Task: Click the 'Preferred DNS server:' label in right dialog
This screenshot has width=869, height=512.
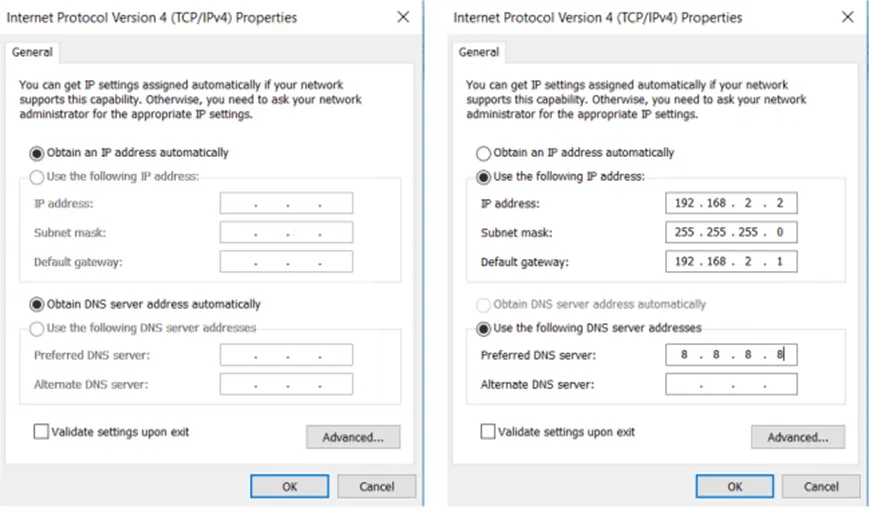Action: coord(538,355)
